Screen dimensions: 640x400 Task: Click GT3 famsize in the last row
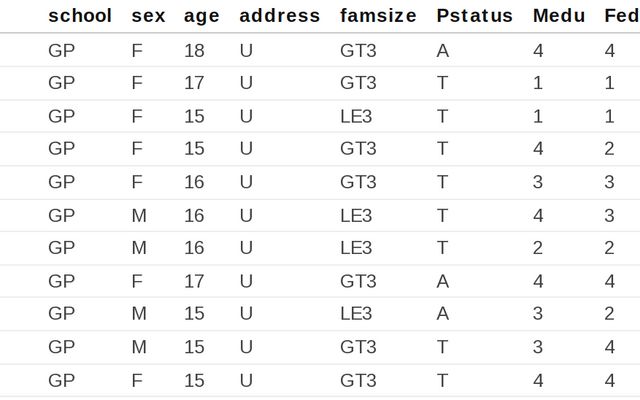pos(359,380)
